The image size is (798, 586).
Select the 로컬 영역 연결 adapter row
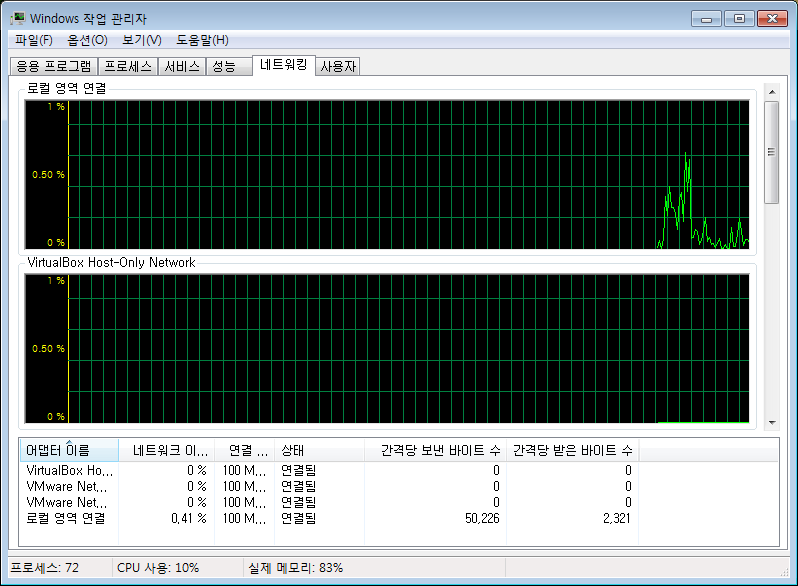tap(398, 518)
